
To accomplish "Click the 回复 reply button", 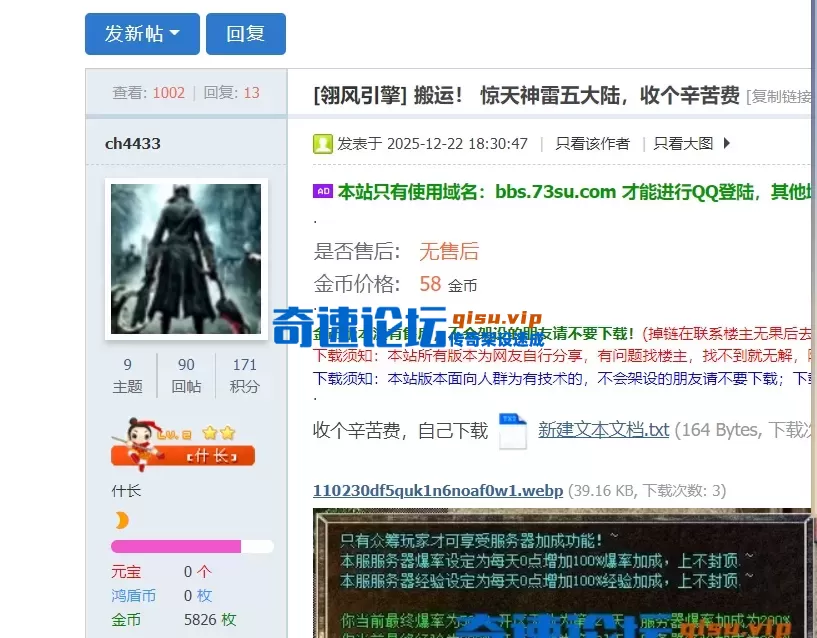I will click(x=245, y=33).
